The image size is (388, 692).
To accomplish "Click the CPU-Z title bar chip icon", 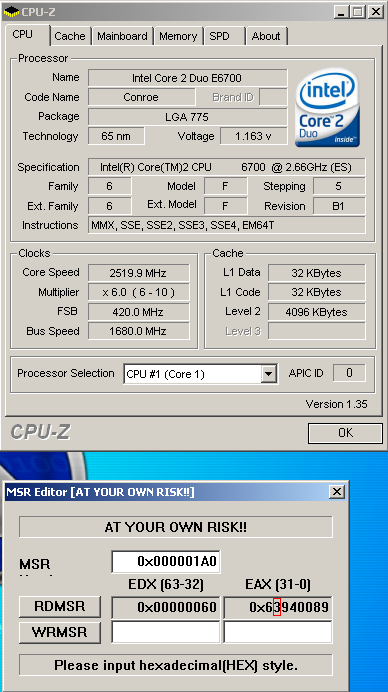I will (x=11, y=11).
